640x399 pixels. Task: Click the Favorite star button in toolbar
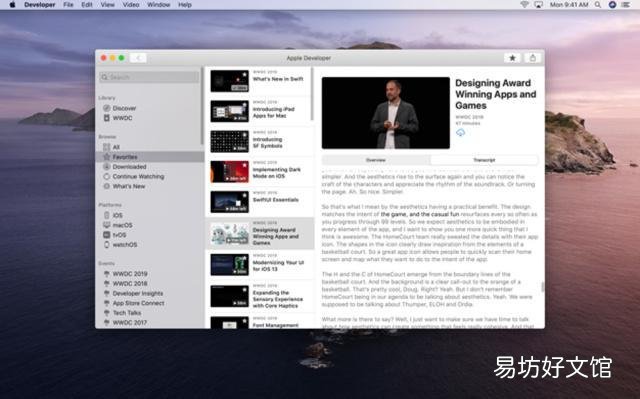coord(512,58)
